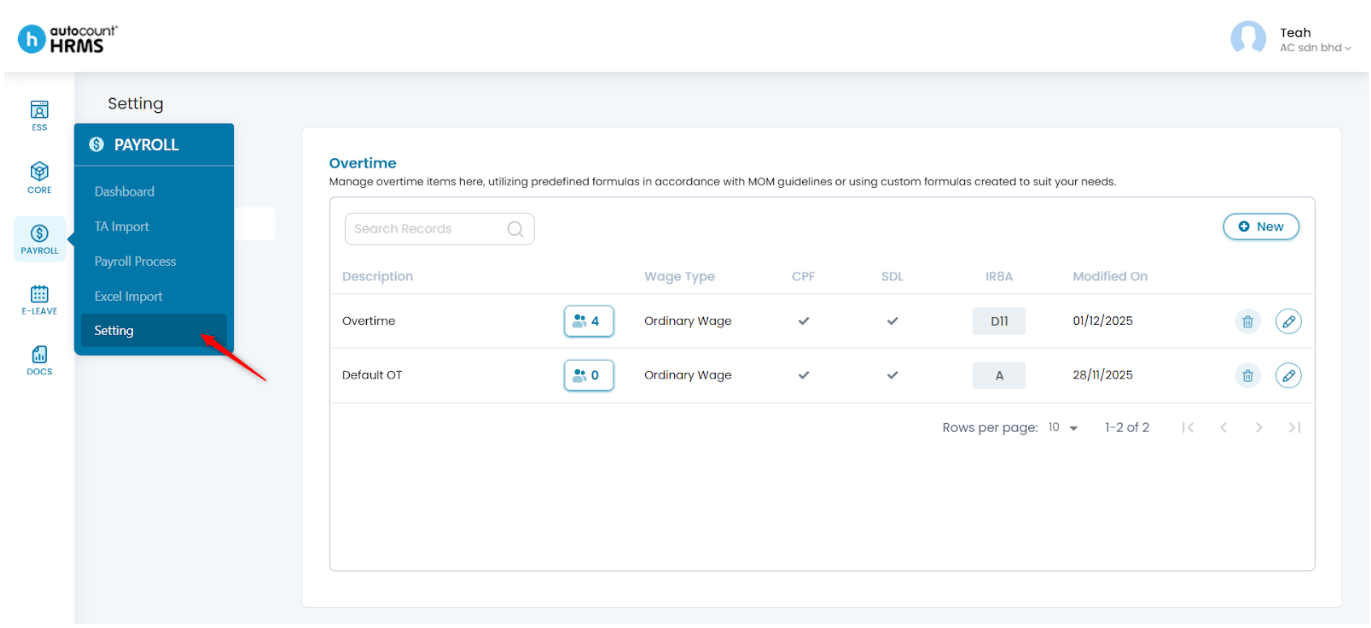The height and width of the screenshot is (628, 1371).
Task: Expand the AC sdn bhd company dropdown
Action: click(x=1315, y=48)
